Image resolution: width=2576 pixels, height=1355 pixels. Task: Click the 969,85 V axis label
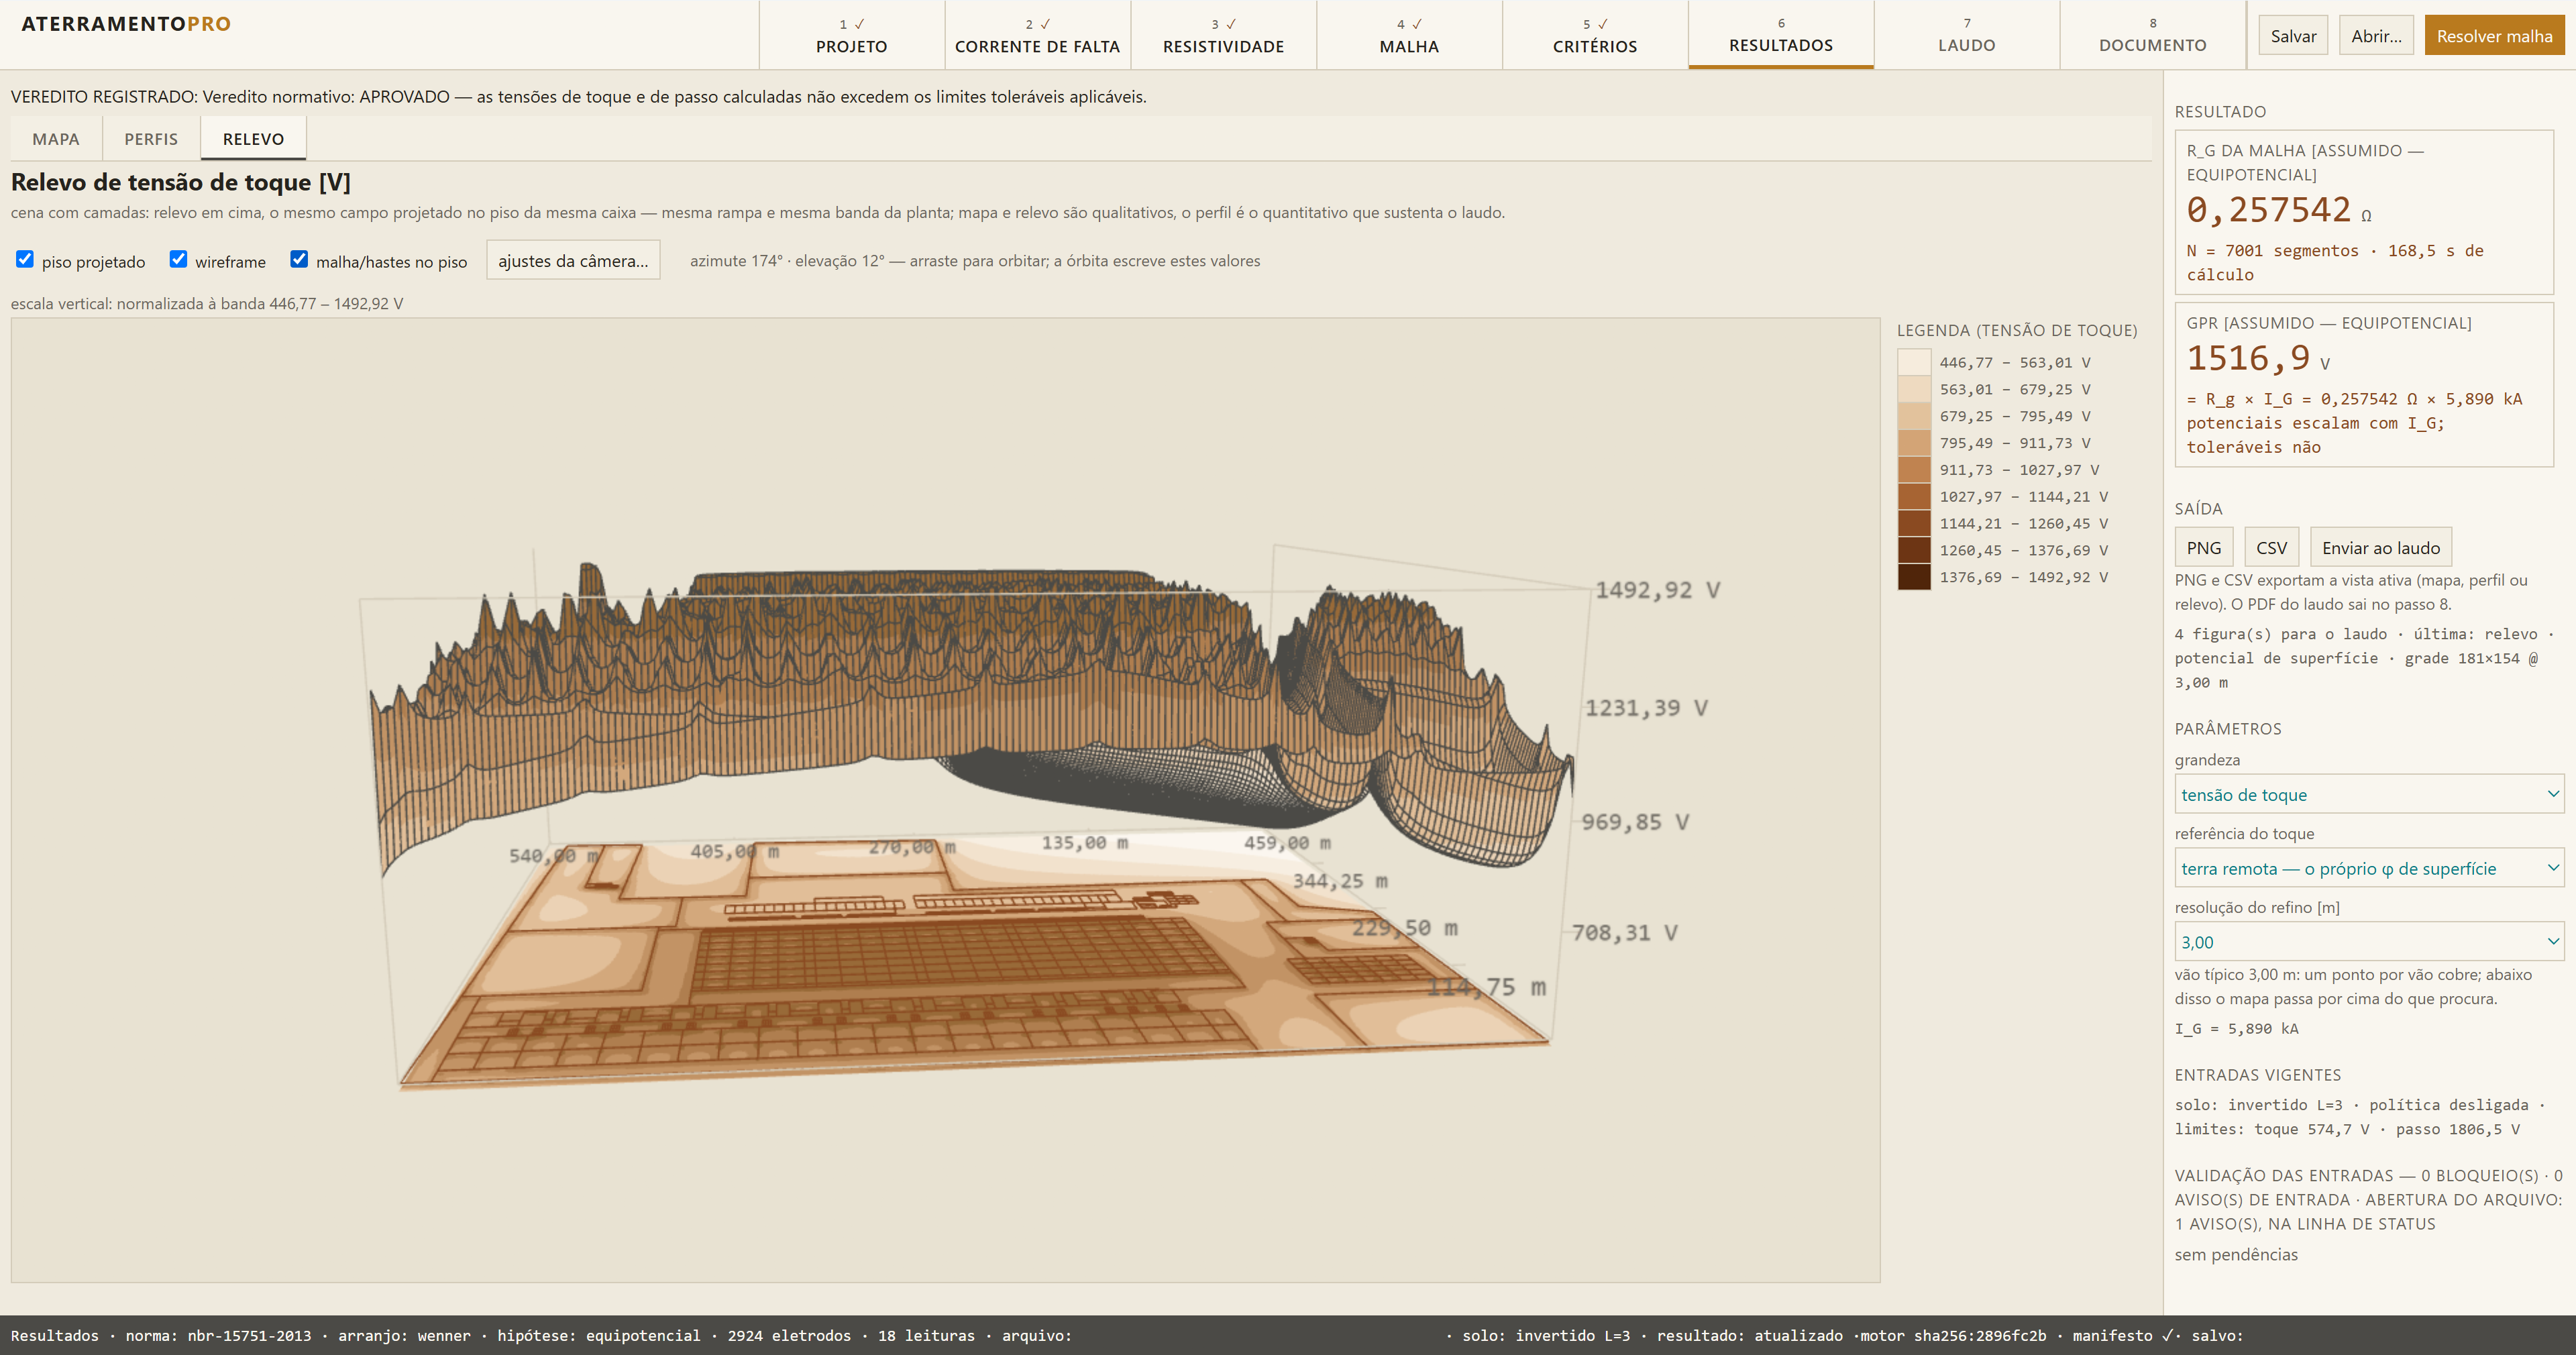1635,822
